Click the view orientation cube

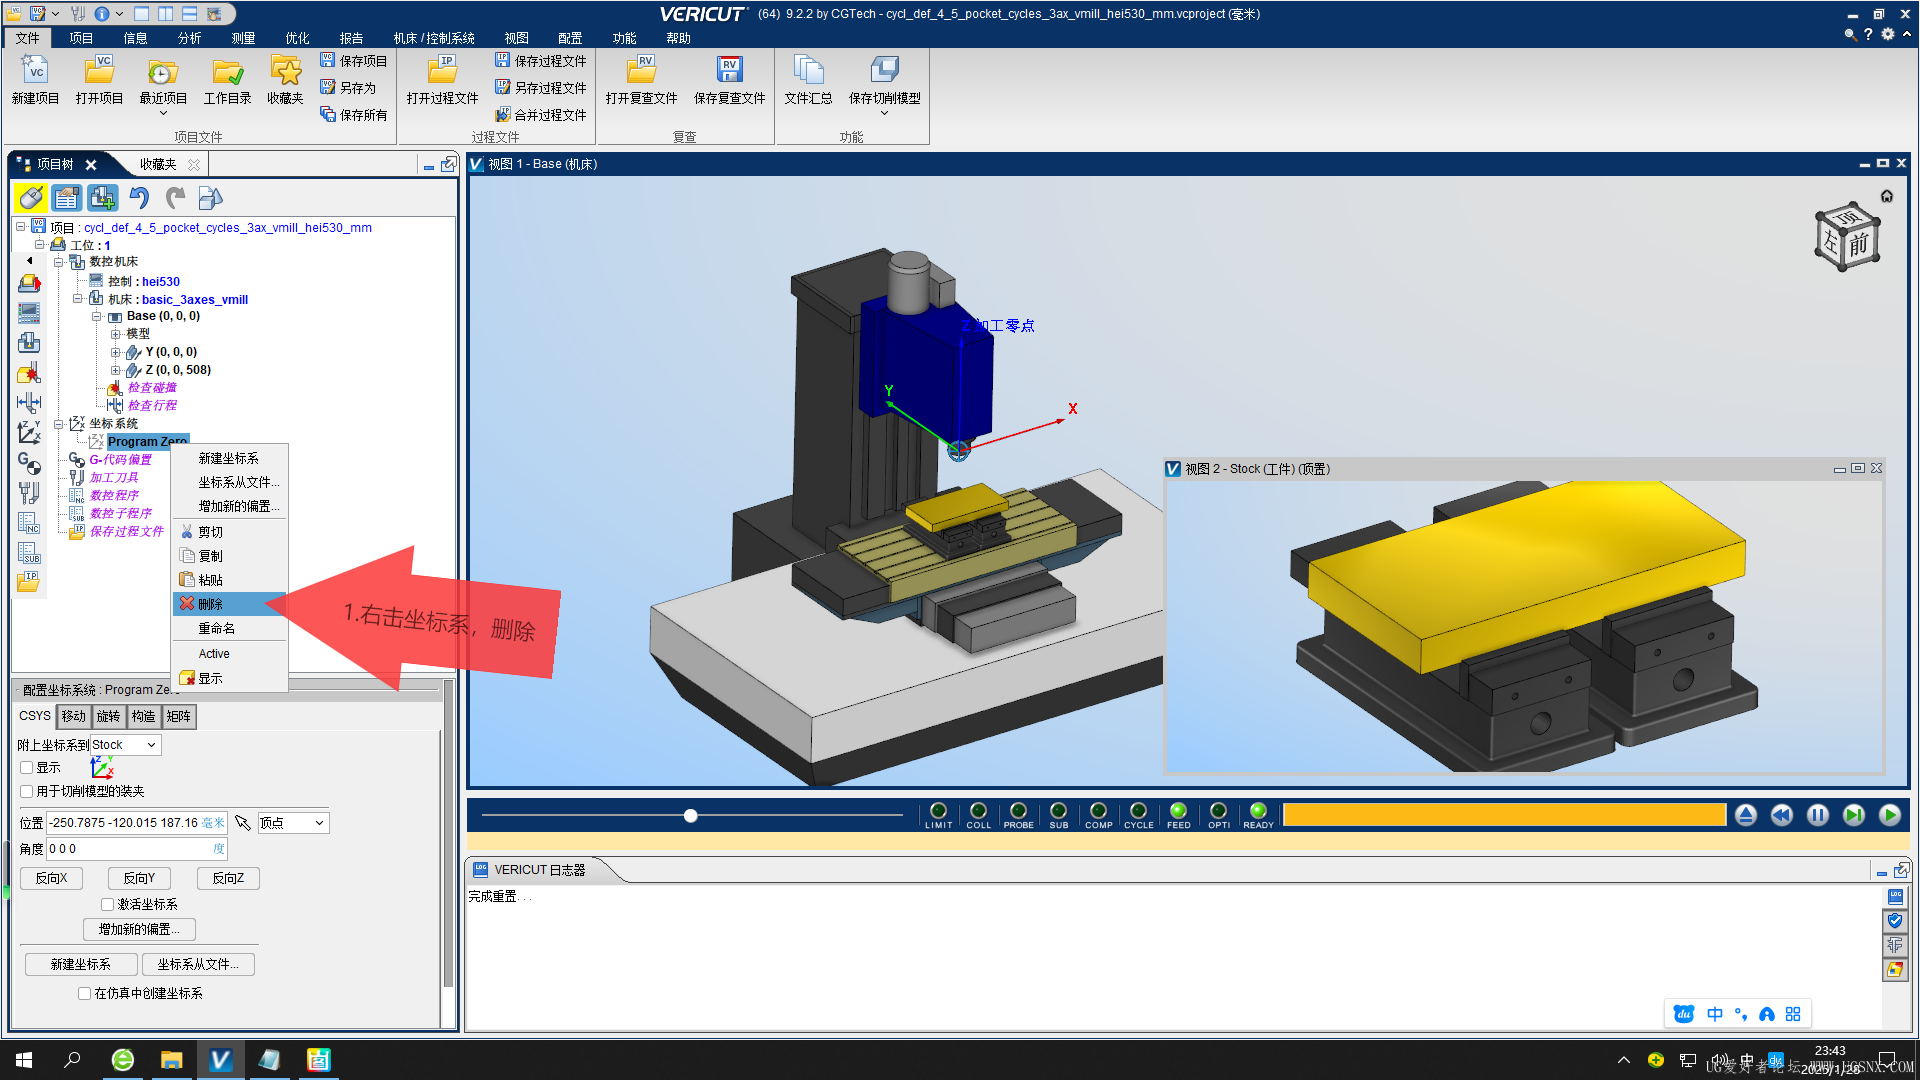1847,237
